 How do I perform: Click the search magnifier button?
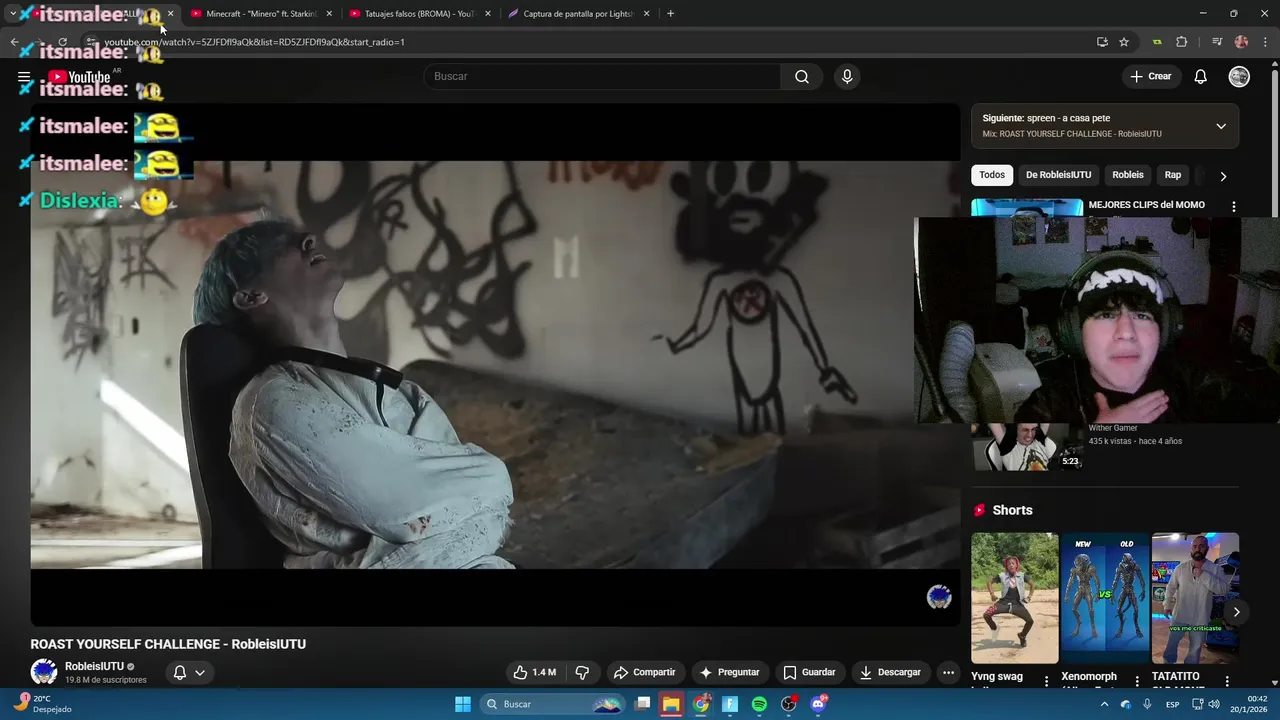802,77
